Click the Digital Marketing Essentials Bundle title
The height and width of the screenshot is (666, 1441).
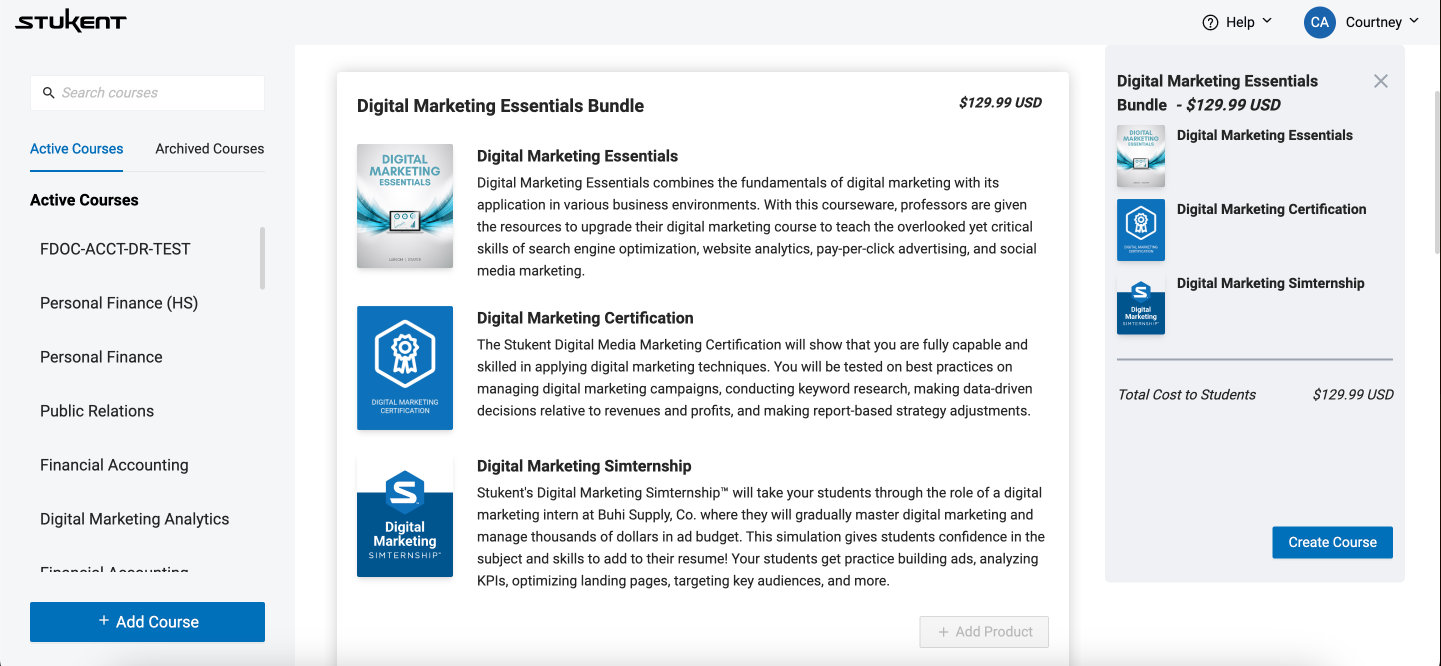coord(500,106)
